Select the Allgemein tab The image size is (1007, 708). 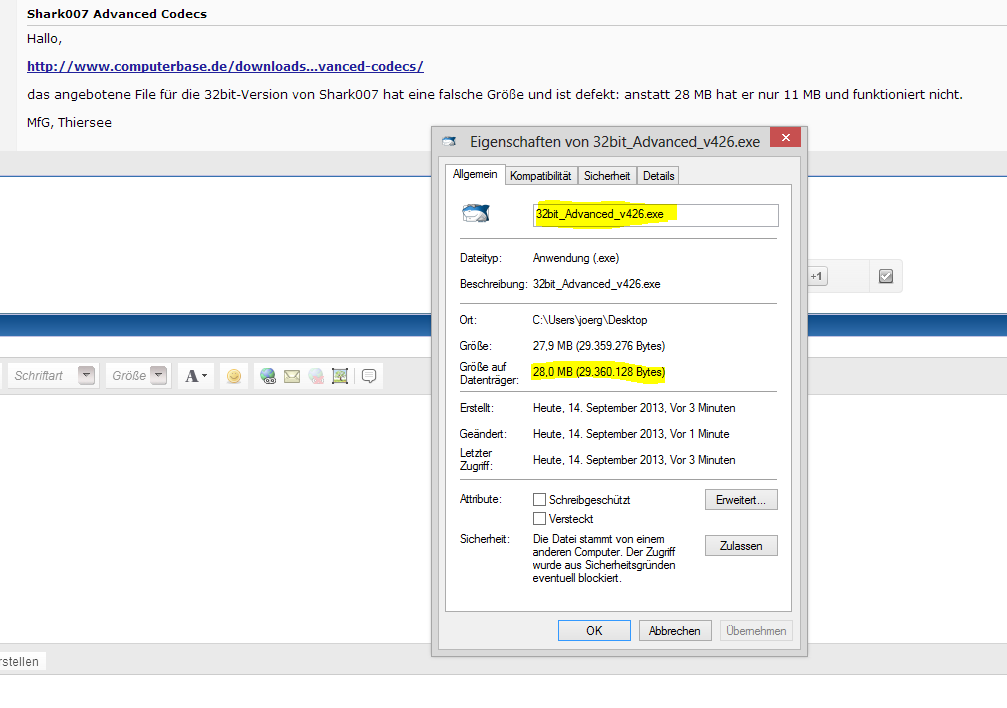[x=475, y=174]
